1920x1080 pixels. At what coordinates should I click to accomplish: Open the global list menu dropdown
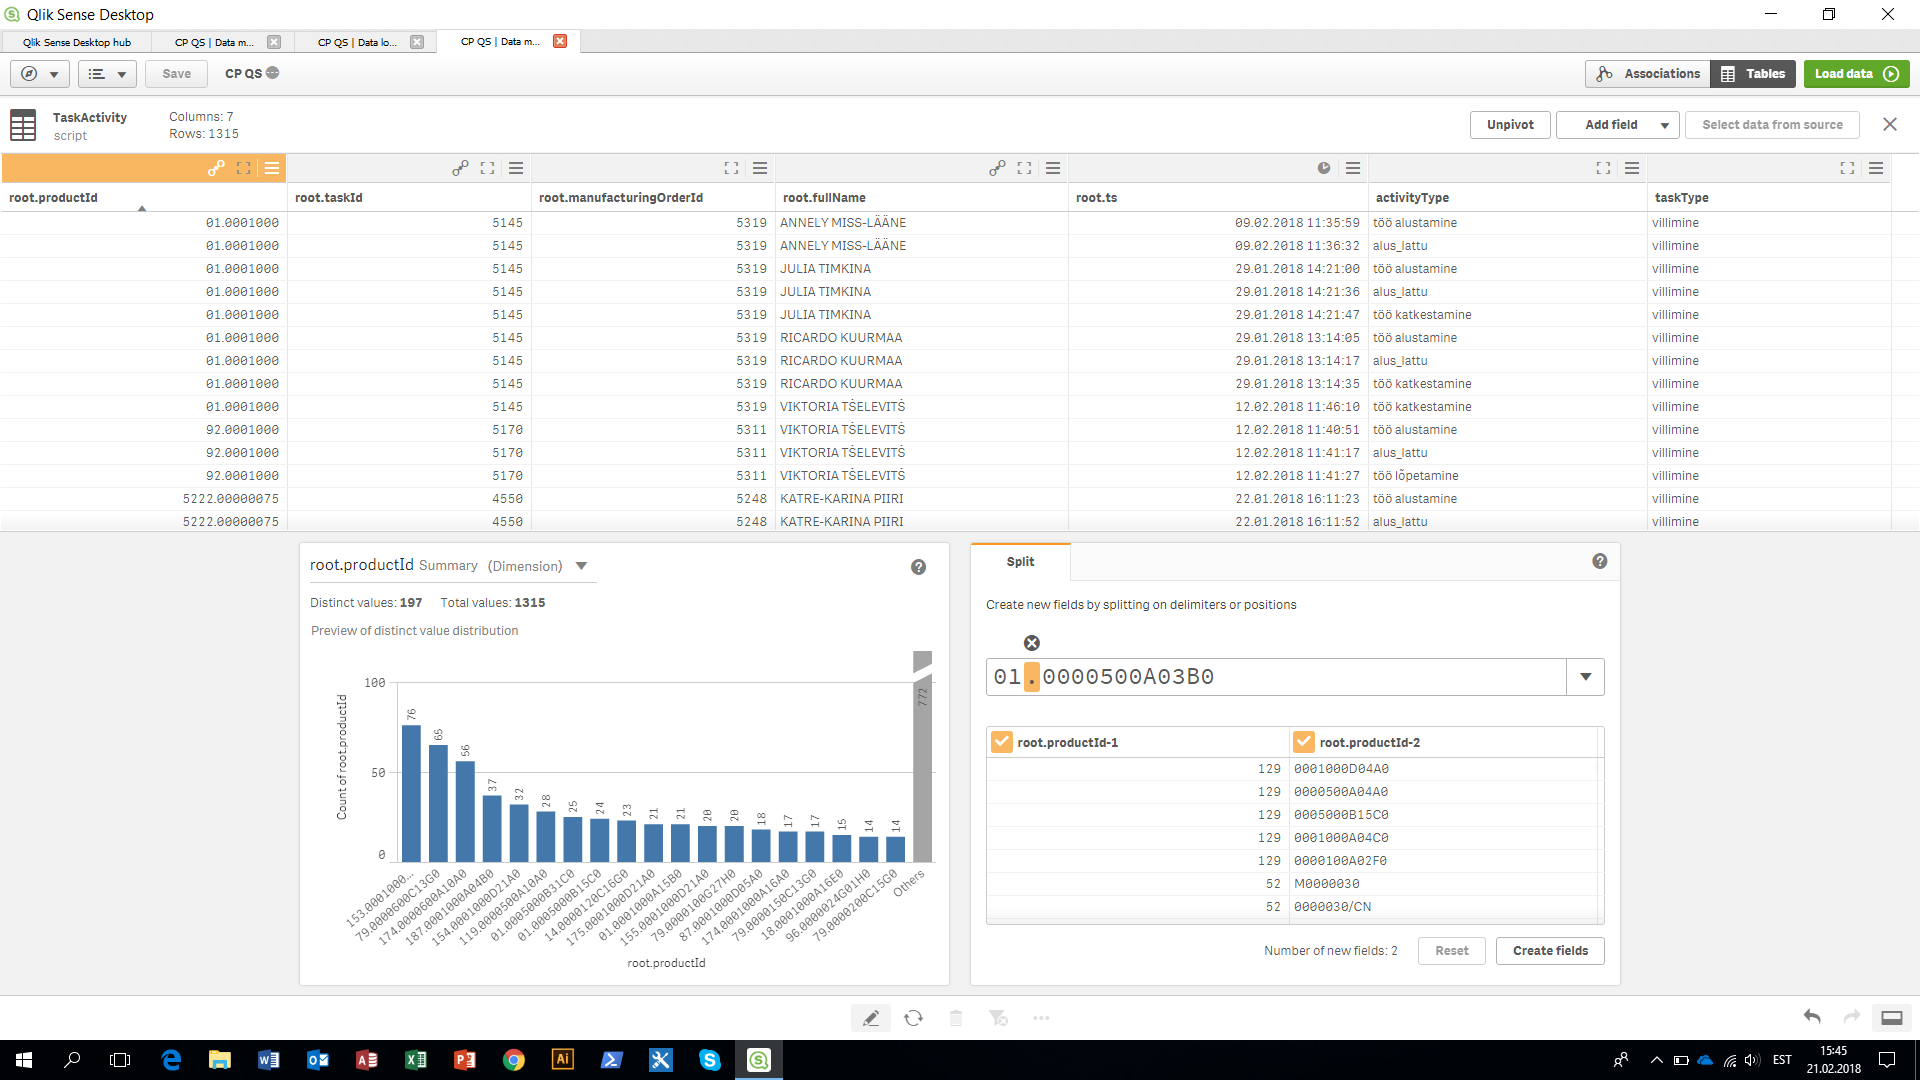click(107, 74)
